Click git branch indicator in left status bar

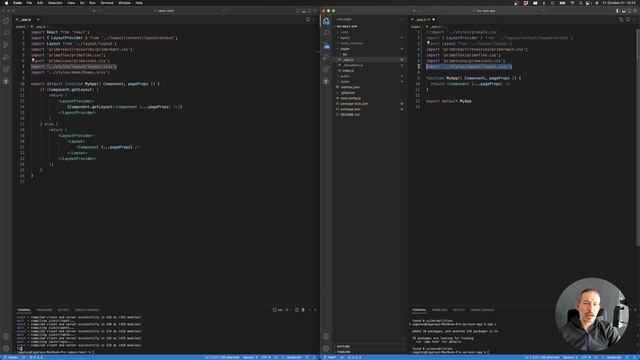[x=11, y=358]
